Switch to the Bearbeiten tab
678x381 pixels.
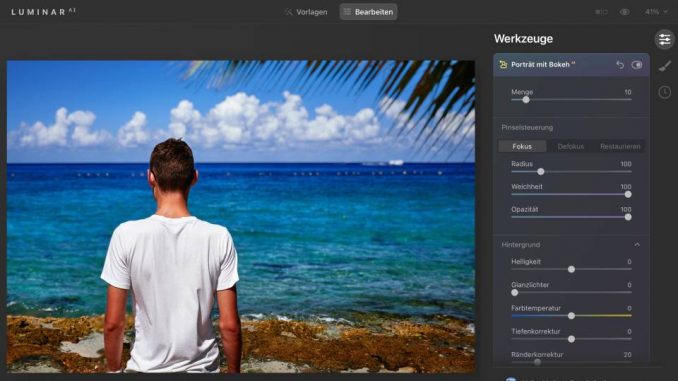[x=368, y=12]
